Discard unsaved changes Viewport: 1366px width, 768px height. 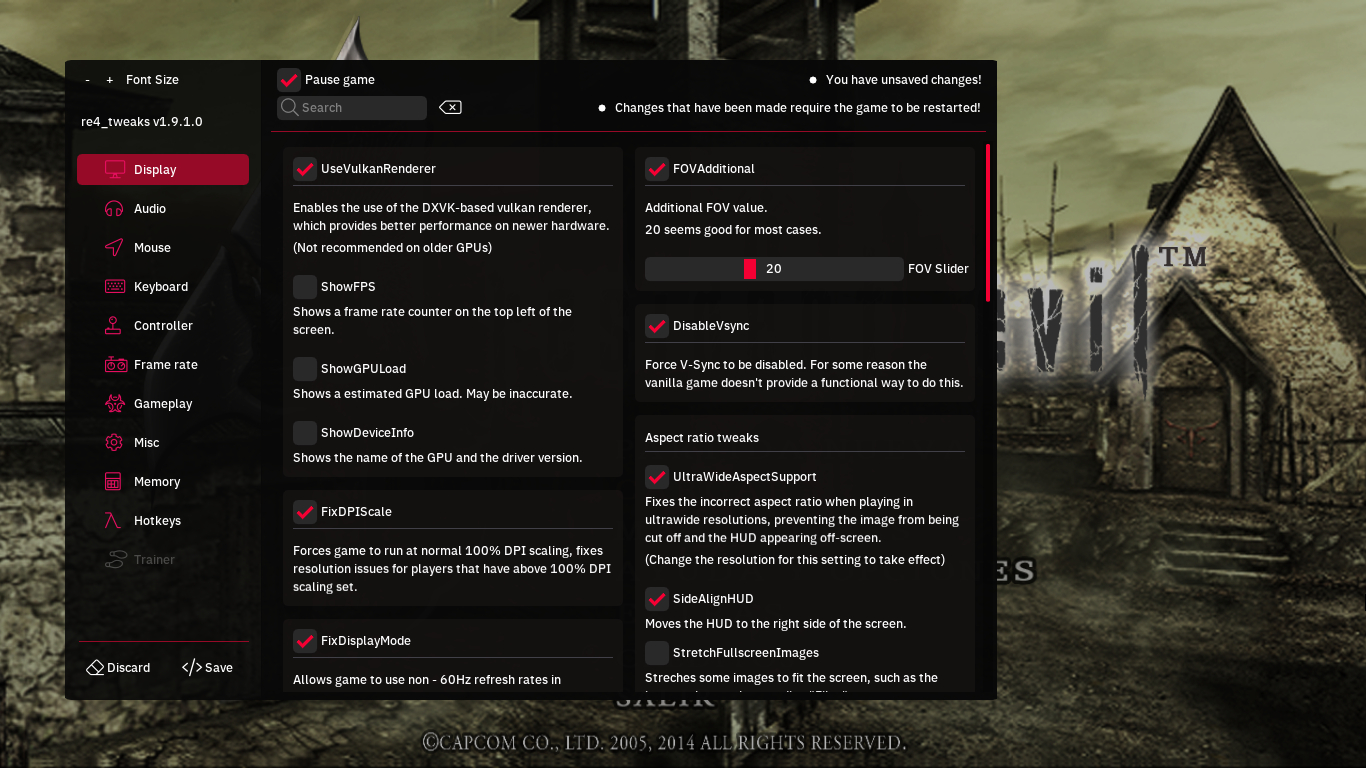coord(118,667)
